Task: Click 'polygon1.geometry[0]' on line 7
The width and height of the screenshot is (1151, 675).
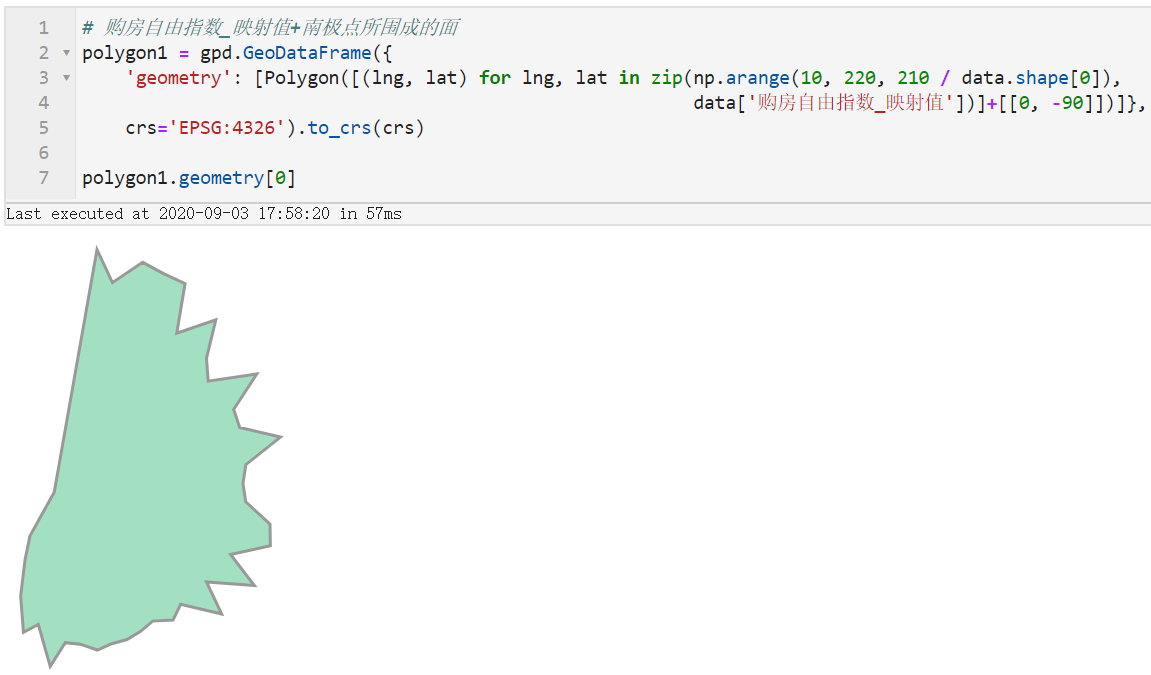Action: (x=189, y=178)
